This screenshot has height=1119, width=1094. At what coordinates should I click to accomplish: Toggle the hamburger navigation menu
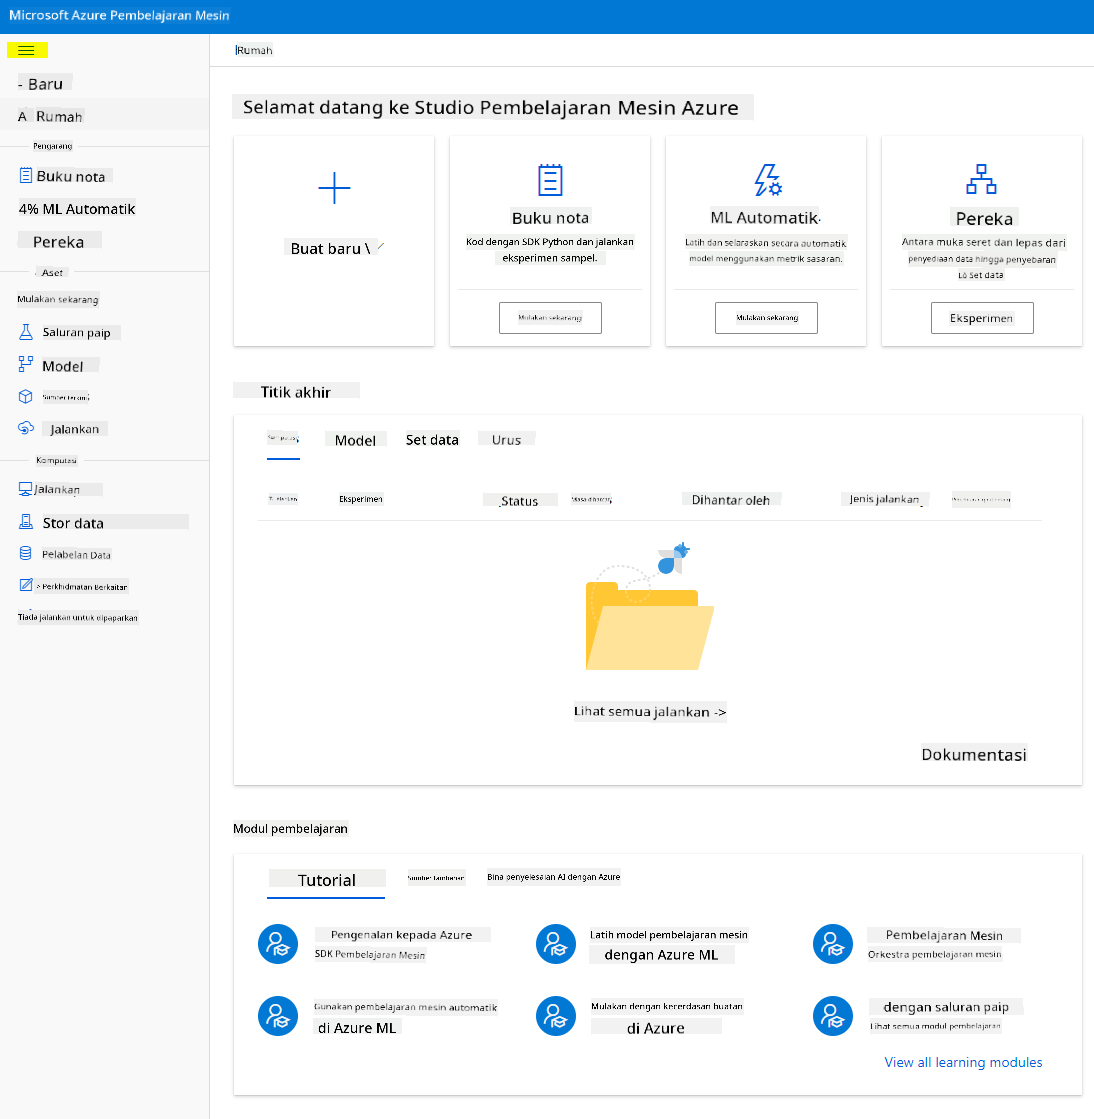point(26,51)
